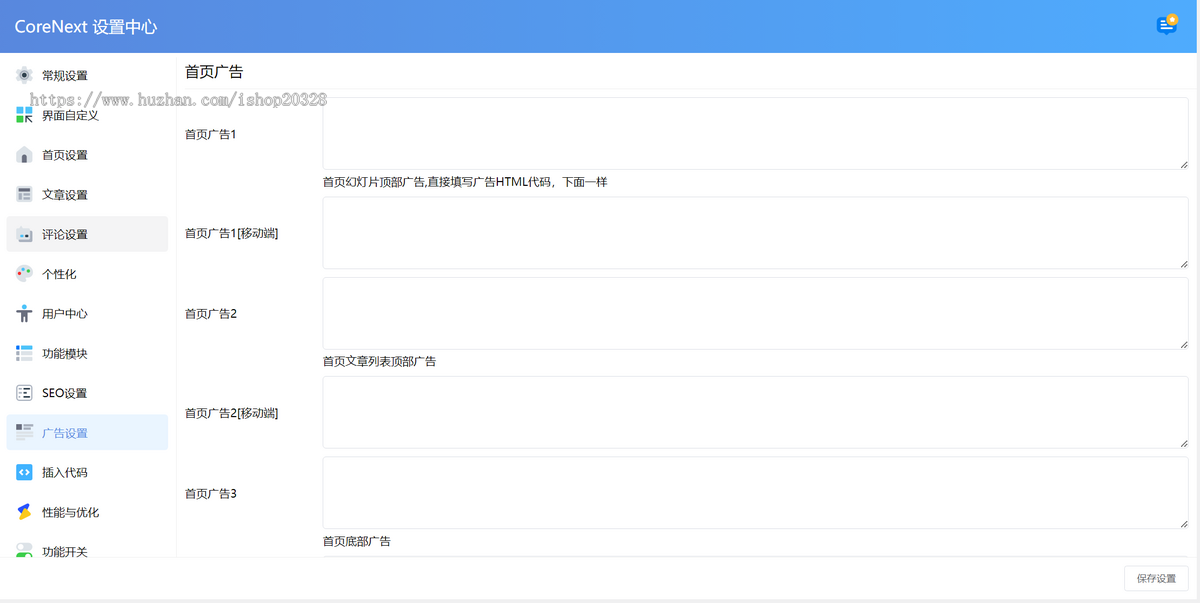Open 界面自定义 menu item
The height and width of the screenshot is (603, 1200).
(87, 115)
